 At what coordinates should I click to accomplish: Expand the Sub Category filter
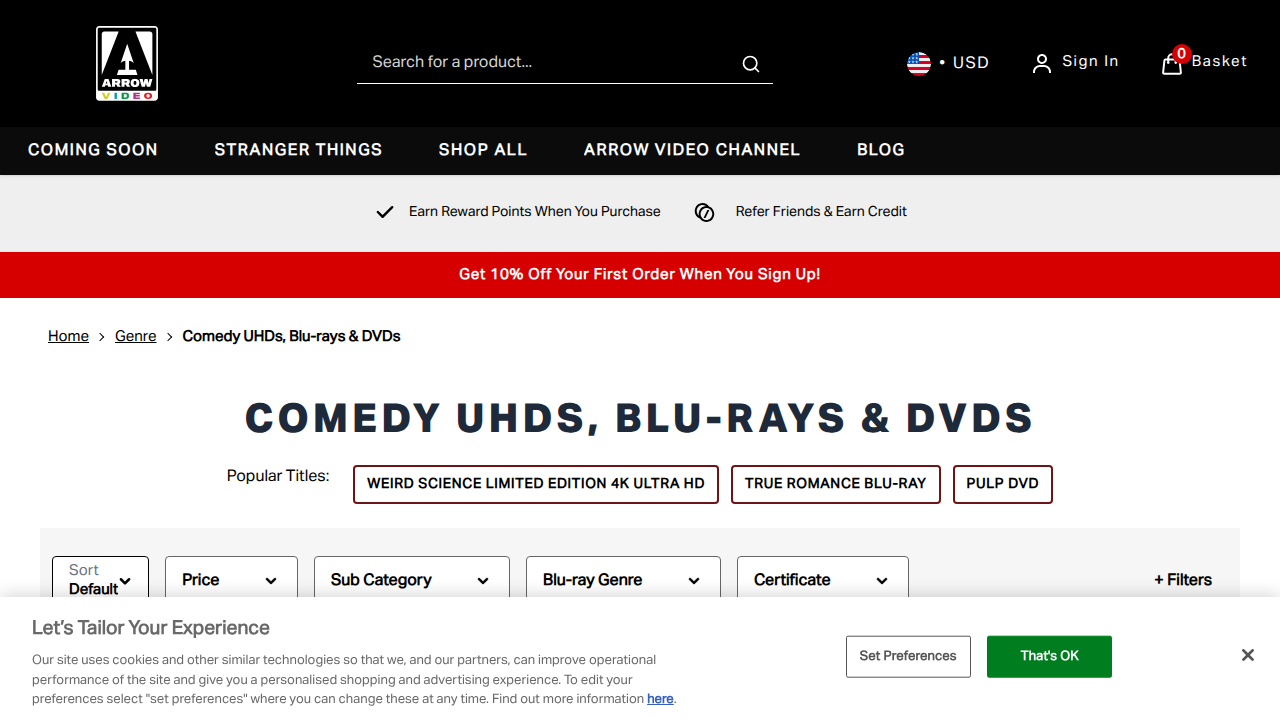coord(412,579)
